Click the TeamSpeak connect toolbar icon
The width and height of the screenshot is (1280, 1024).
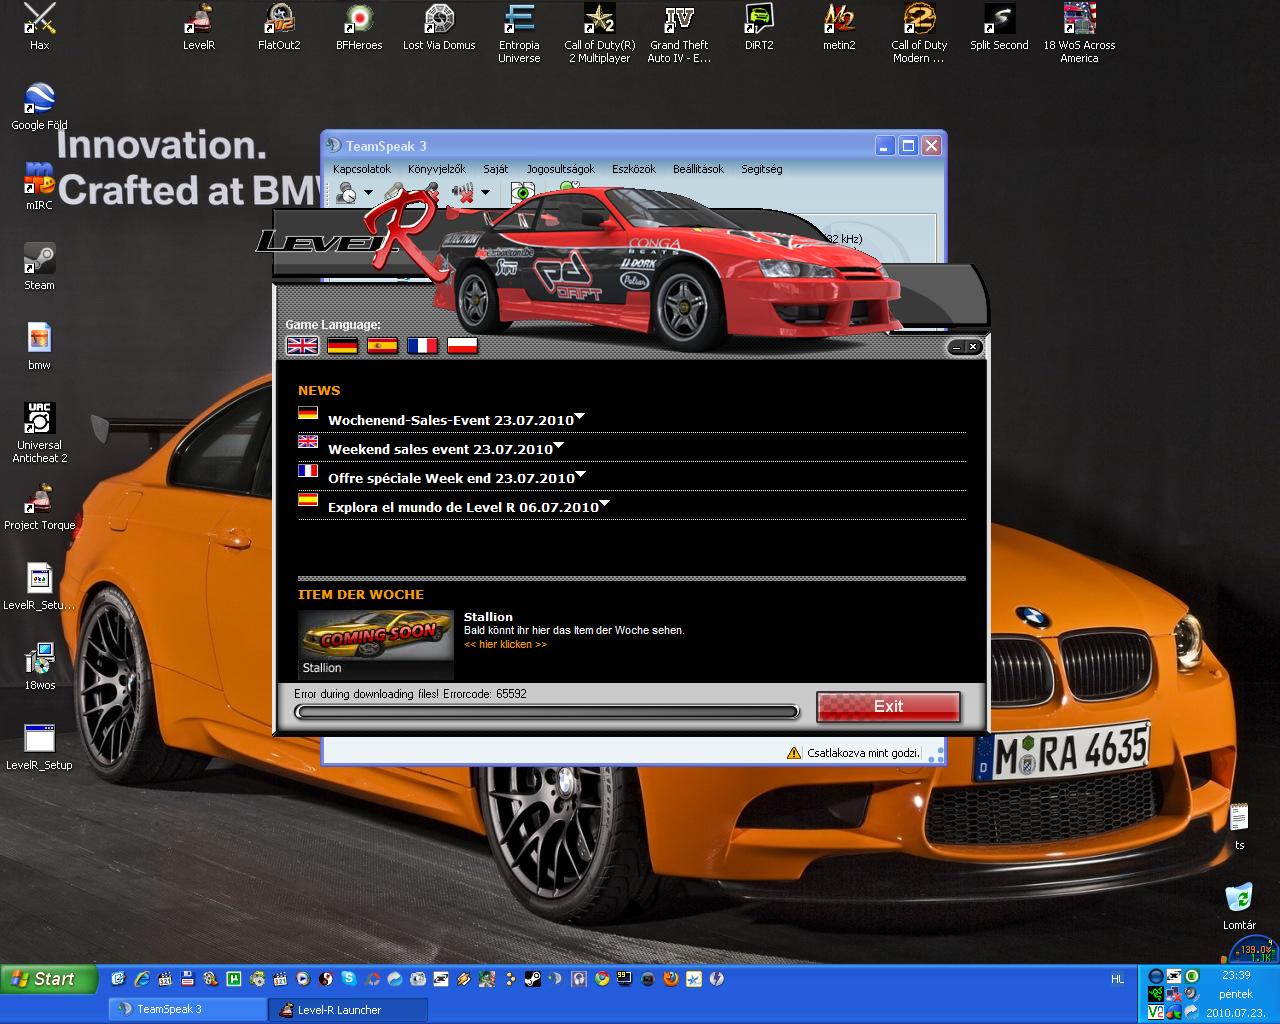(x=347, y=192)
